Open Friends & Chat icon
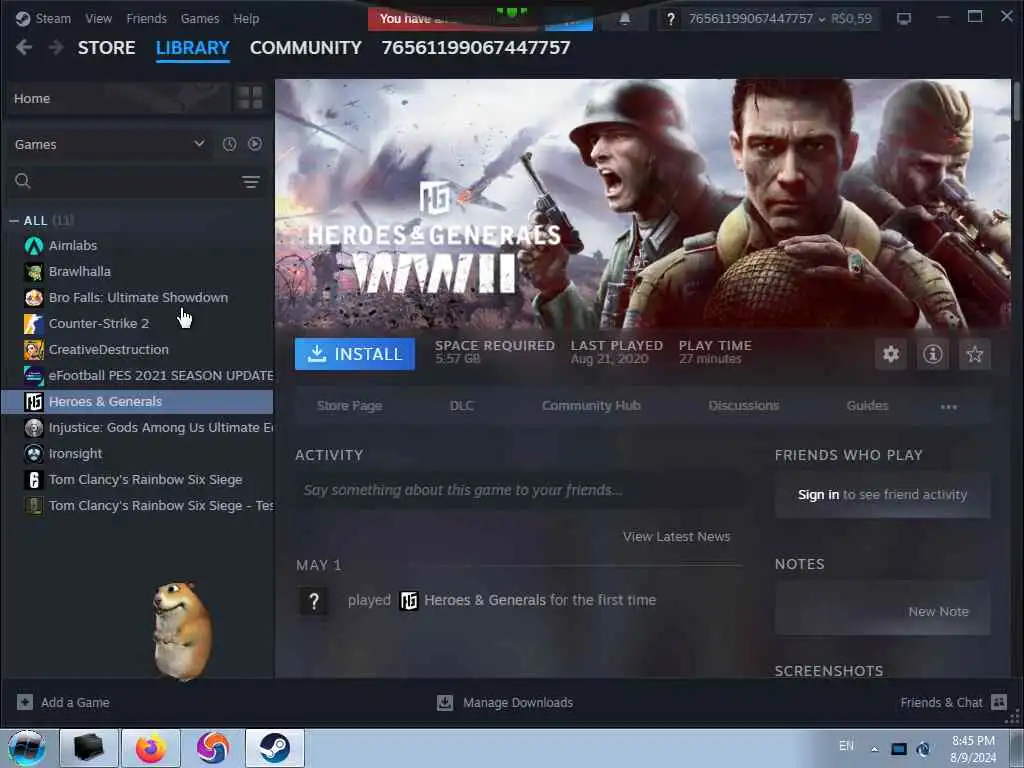 point(999,702)
